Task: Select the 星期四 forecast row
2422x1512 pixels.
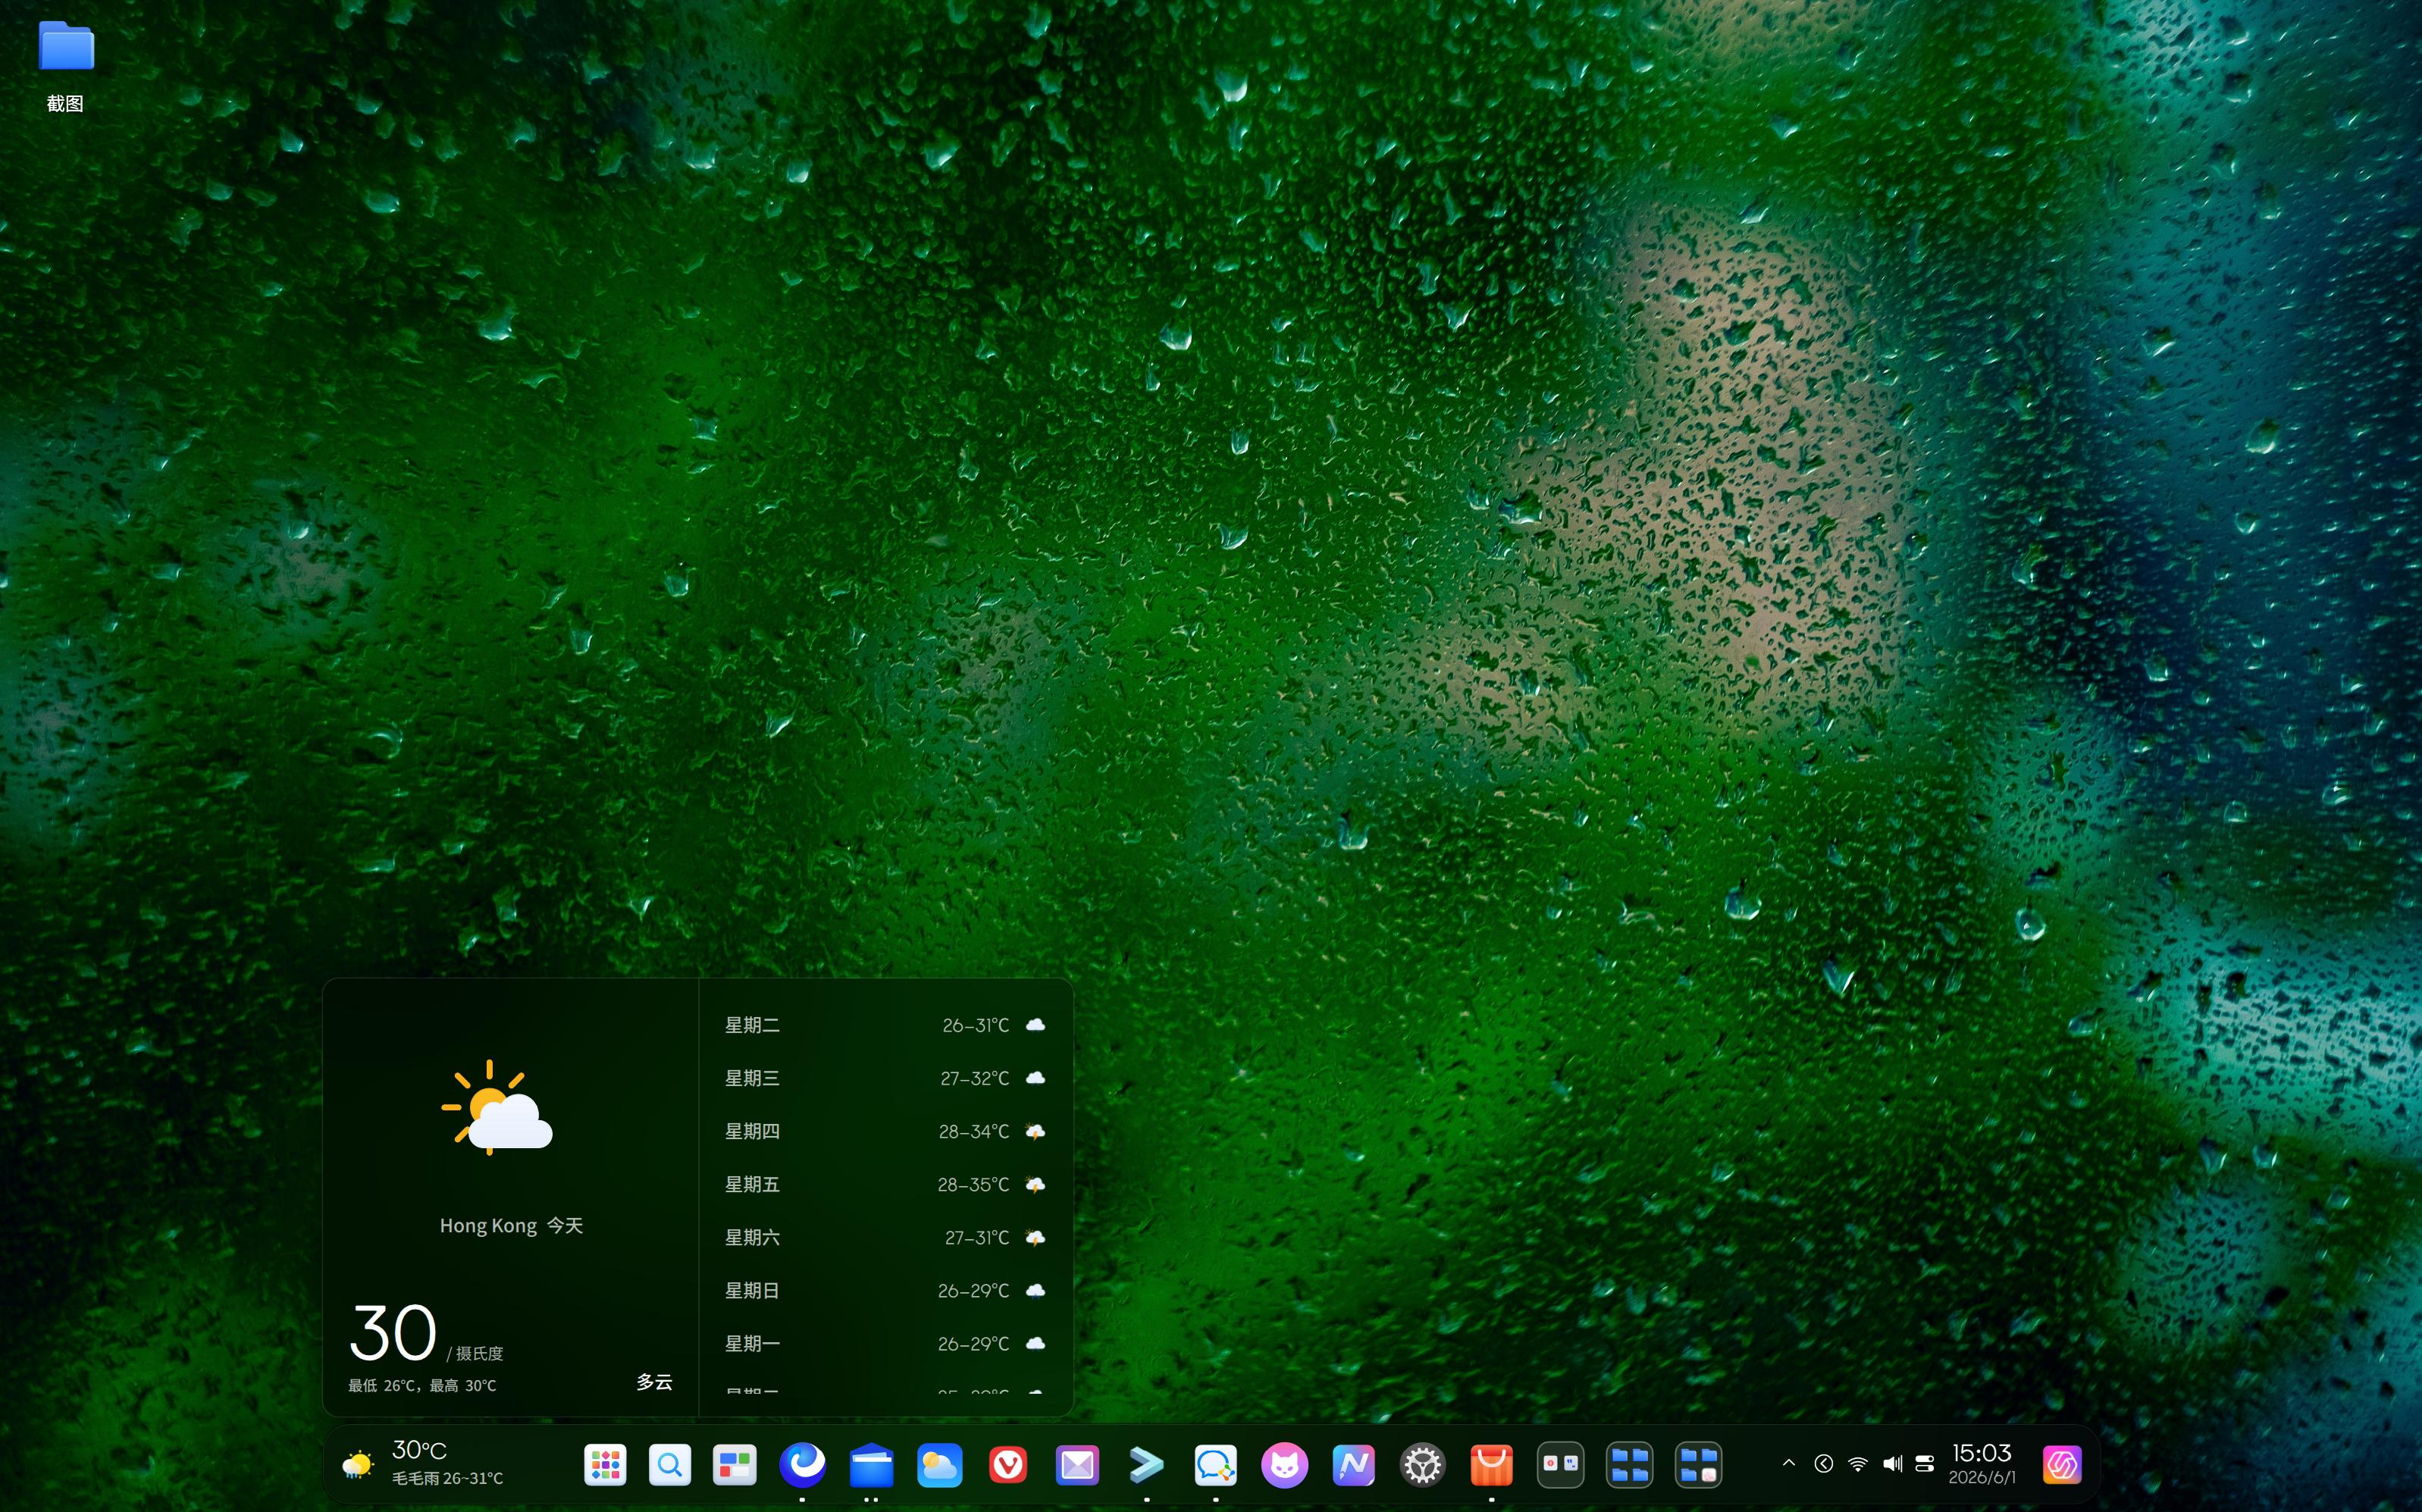Action: tap(885, 1131)
